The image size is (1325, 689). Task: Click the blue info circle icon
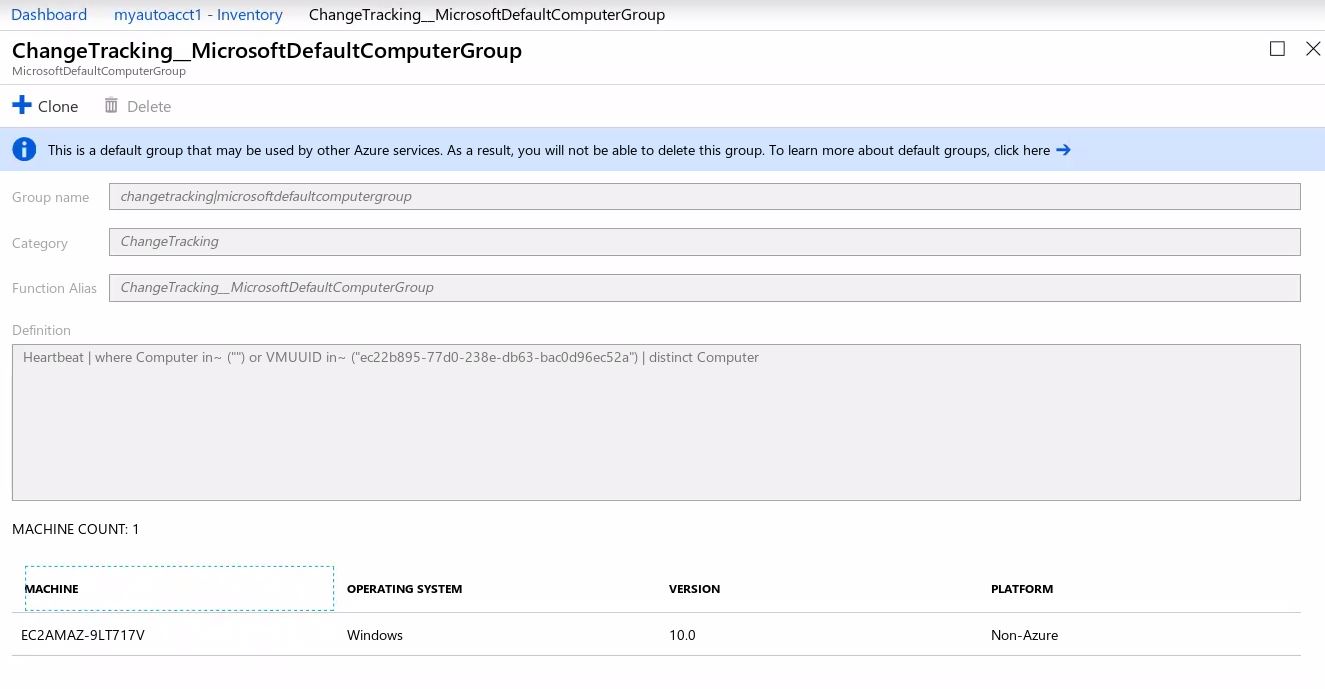pos(24,150)
